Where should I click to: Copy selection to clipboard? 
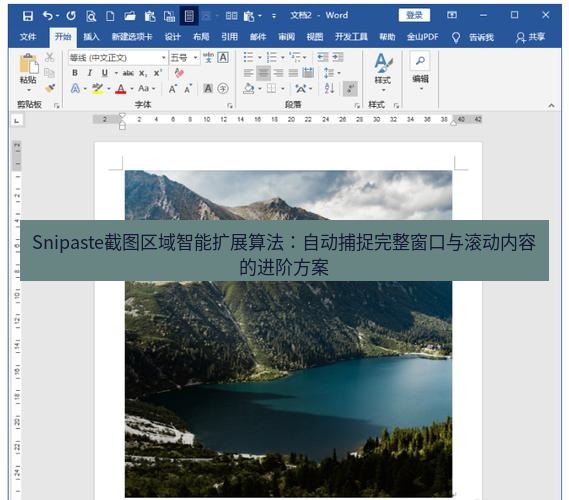[x=49, y=73]
